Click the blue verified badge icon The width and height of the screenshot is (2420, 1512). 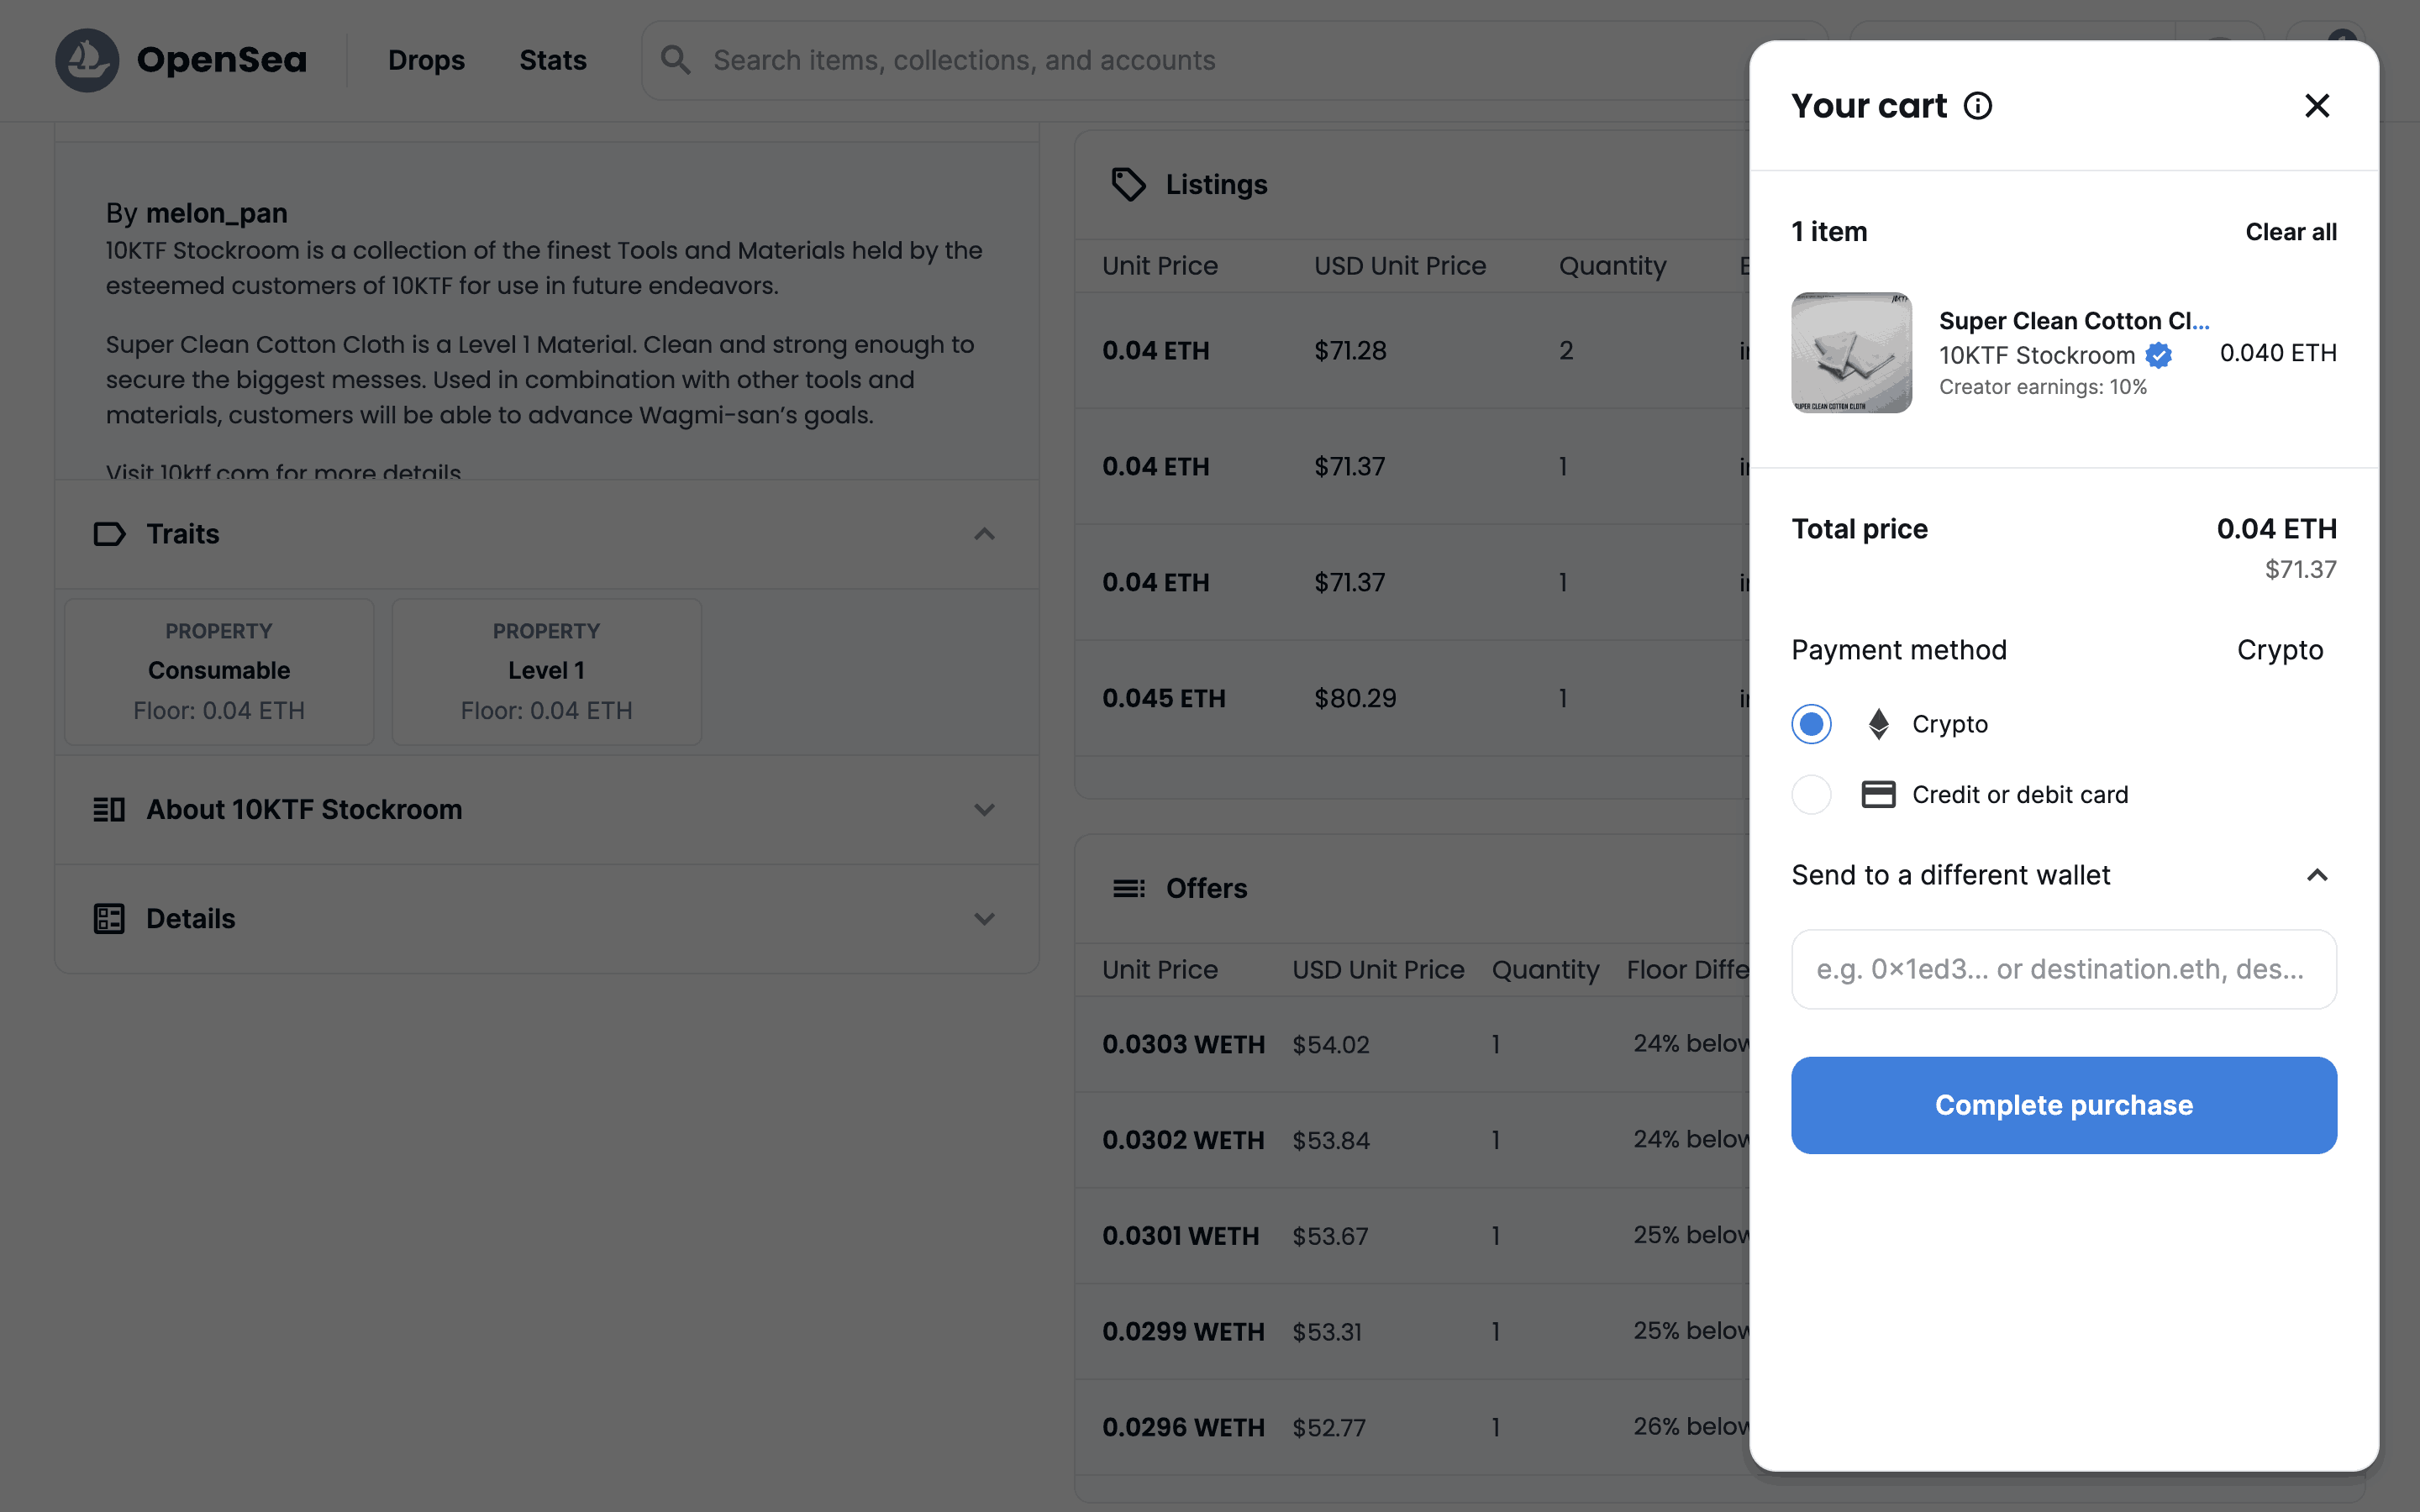tap(2158, 355)
